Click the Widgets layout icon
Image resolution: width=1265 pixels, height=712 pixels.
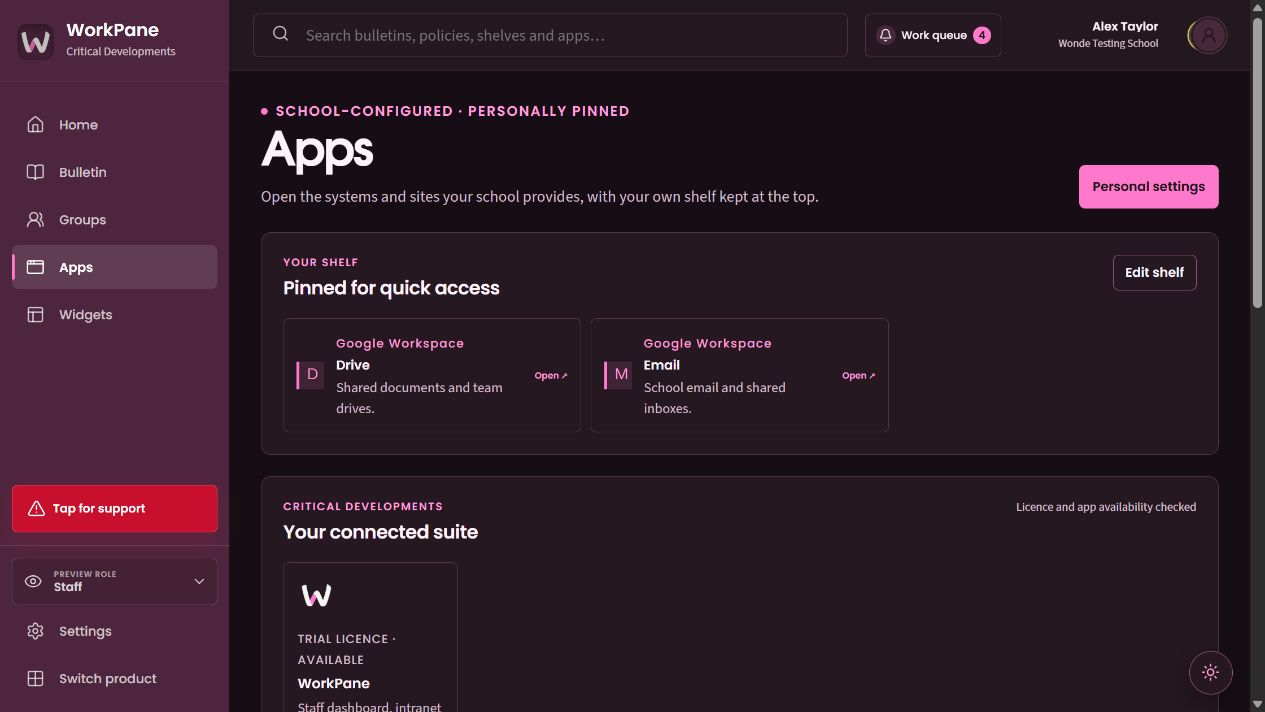click(x=35, y=315)
